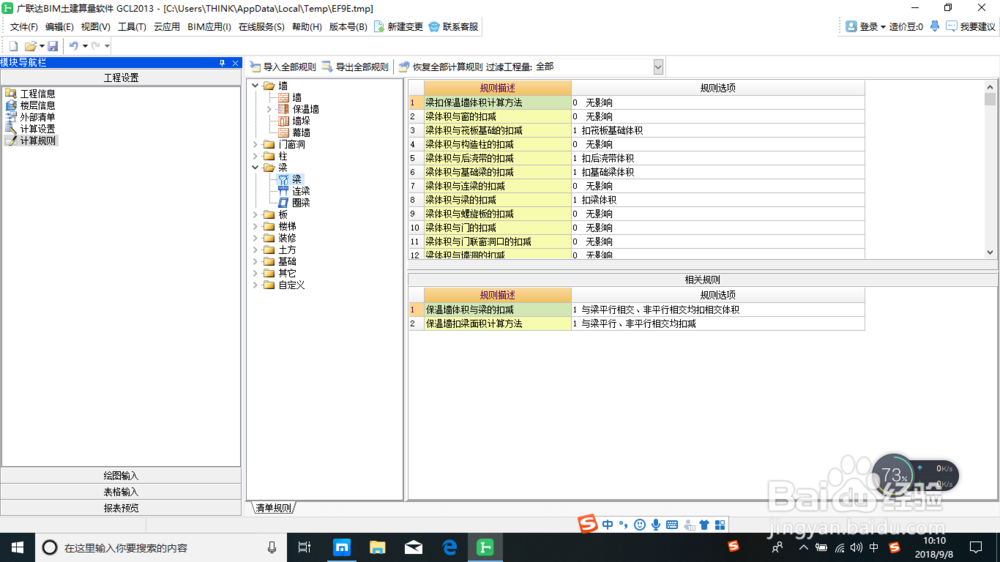Expand the 板 folder
This screenshot has height=562, width=1000.
click(x=255, y=215)
